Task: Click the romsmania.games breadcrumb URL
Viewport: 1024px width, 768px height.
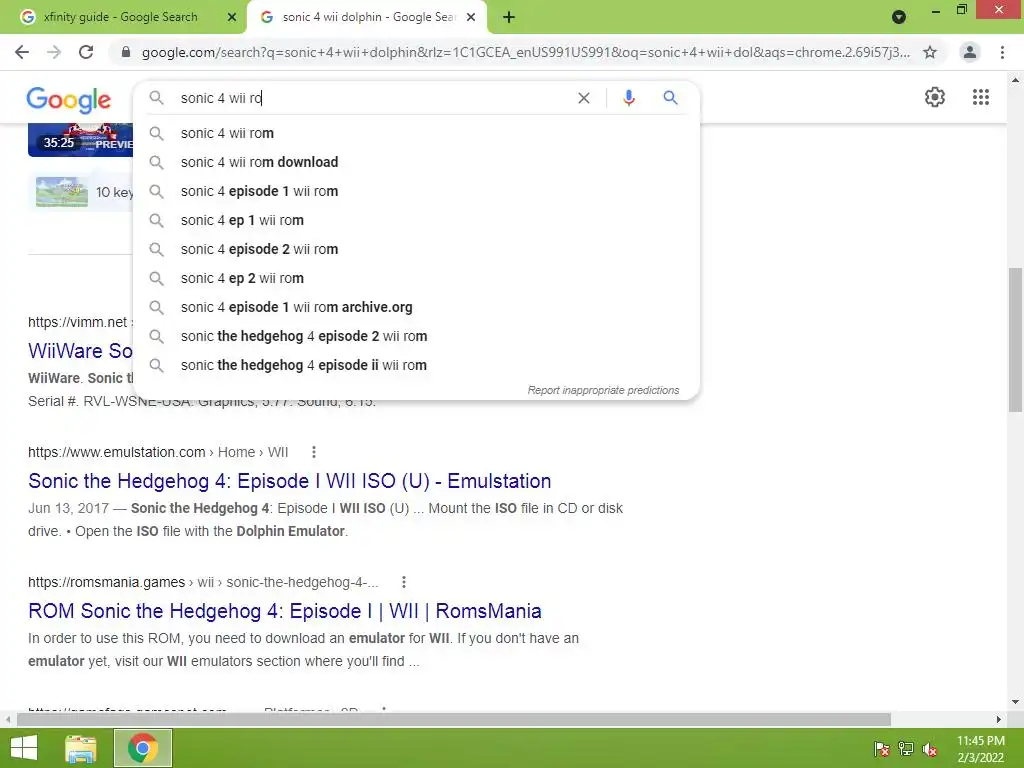Action: pyautogui.click(x=203, y=582)
